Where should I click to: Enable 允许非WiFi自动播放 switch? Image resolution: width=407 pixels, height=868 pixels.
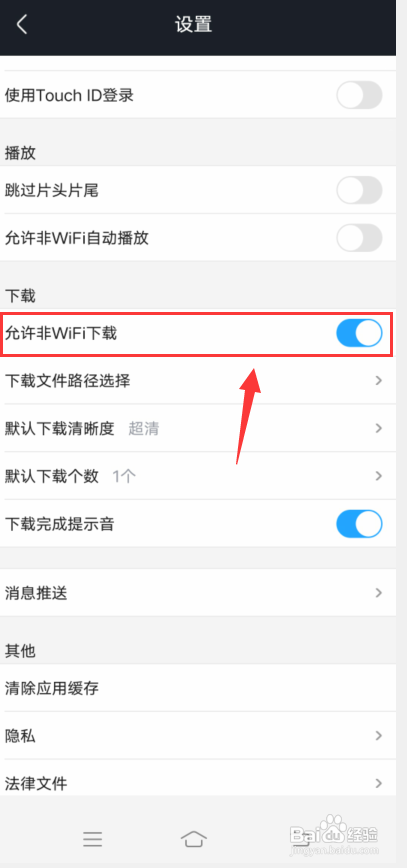tap(359, 238)
